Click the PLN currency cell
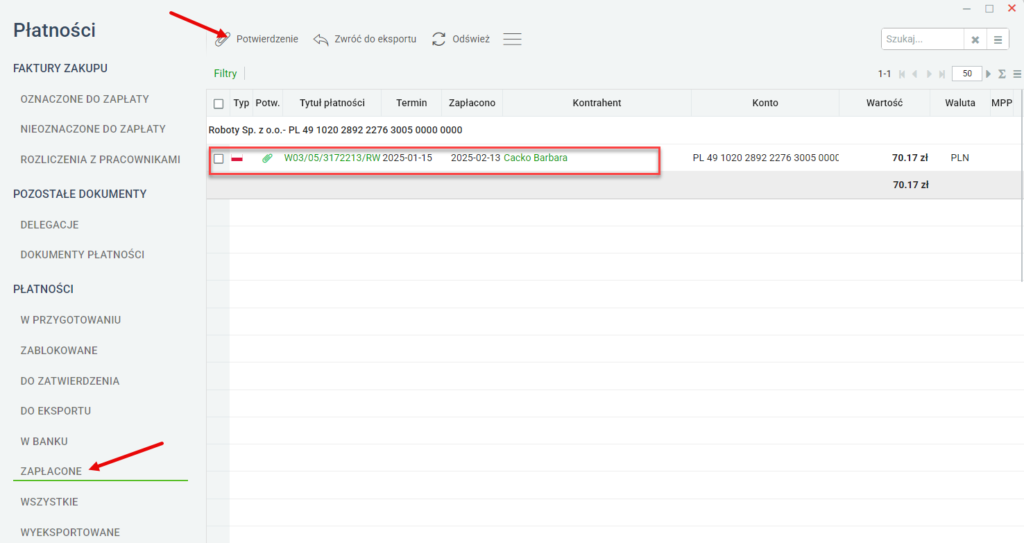This screenshot has width=1024, height=543. click(x=960, y=157)
